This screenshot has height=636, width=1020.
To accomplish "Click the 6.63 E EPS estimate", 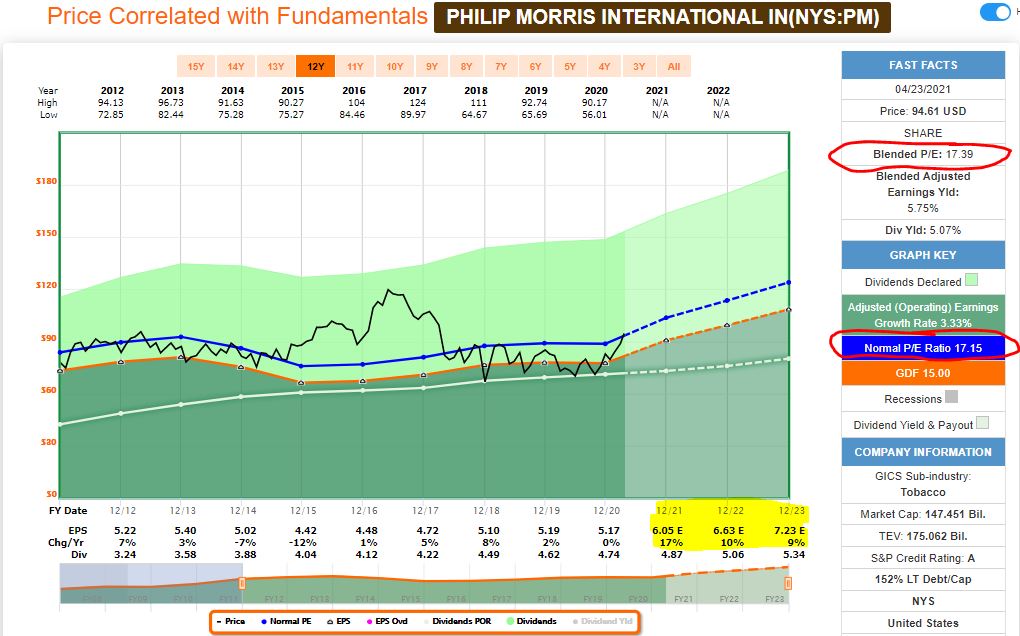I will 729,531.
